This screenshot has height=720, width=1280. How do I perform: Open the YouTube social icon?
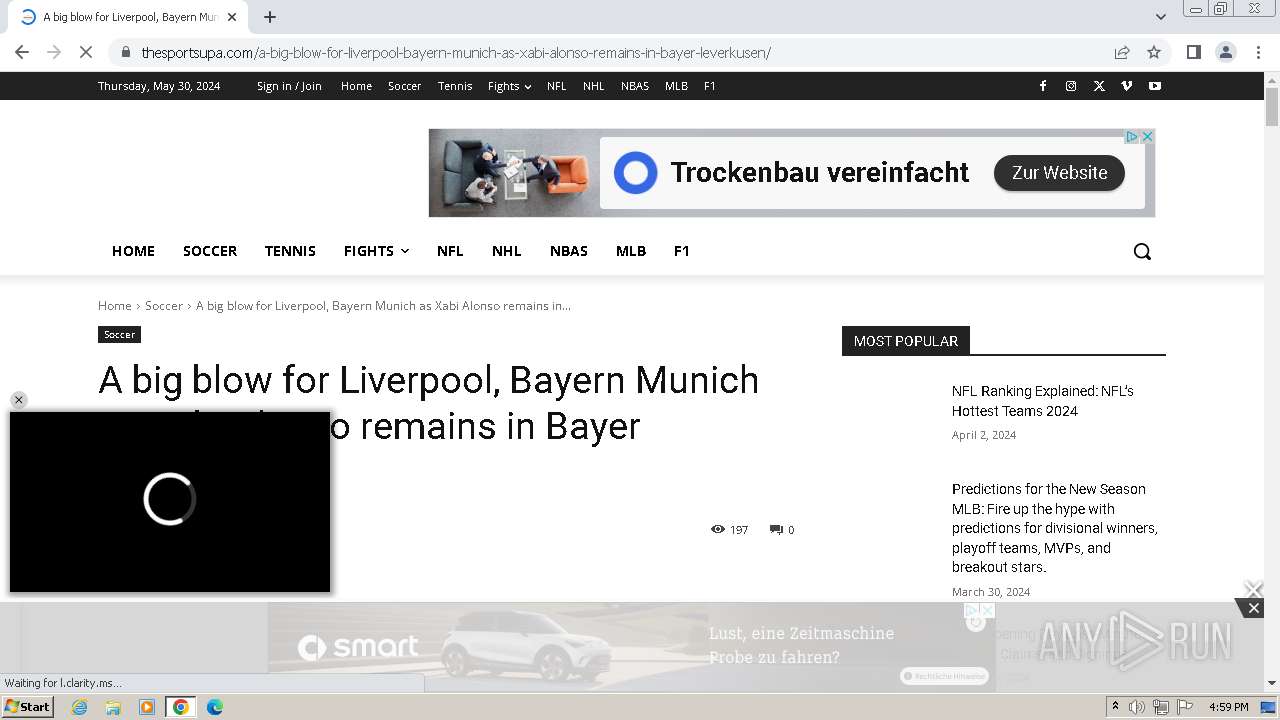(1155, 86)
